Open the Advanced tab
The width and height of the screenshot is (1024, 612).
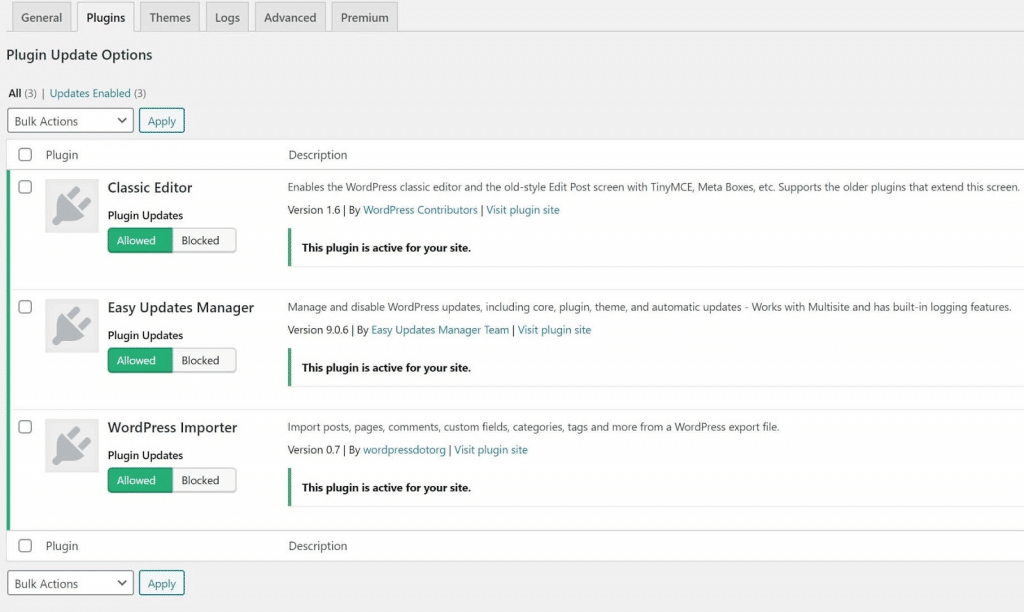290,16
